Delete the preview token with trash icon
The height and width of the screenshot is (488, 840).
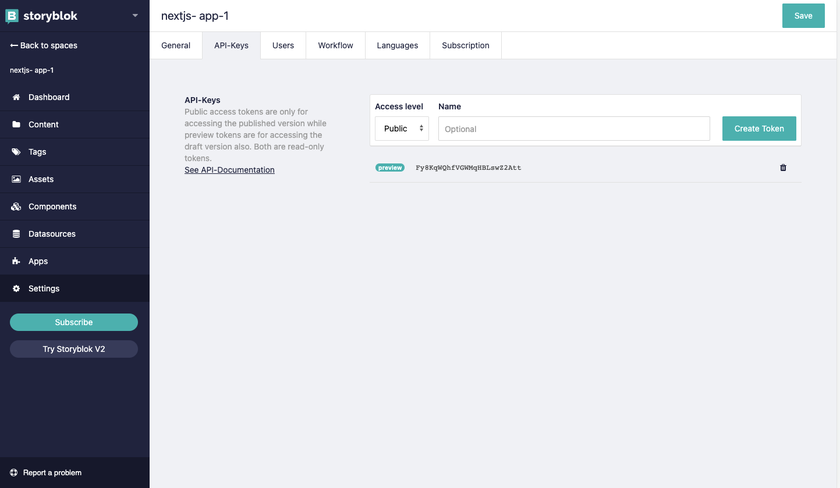(783, 168)
